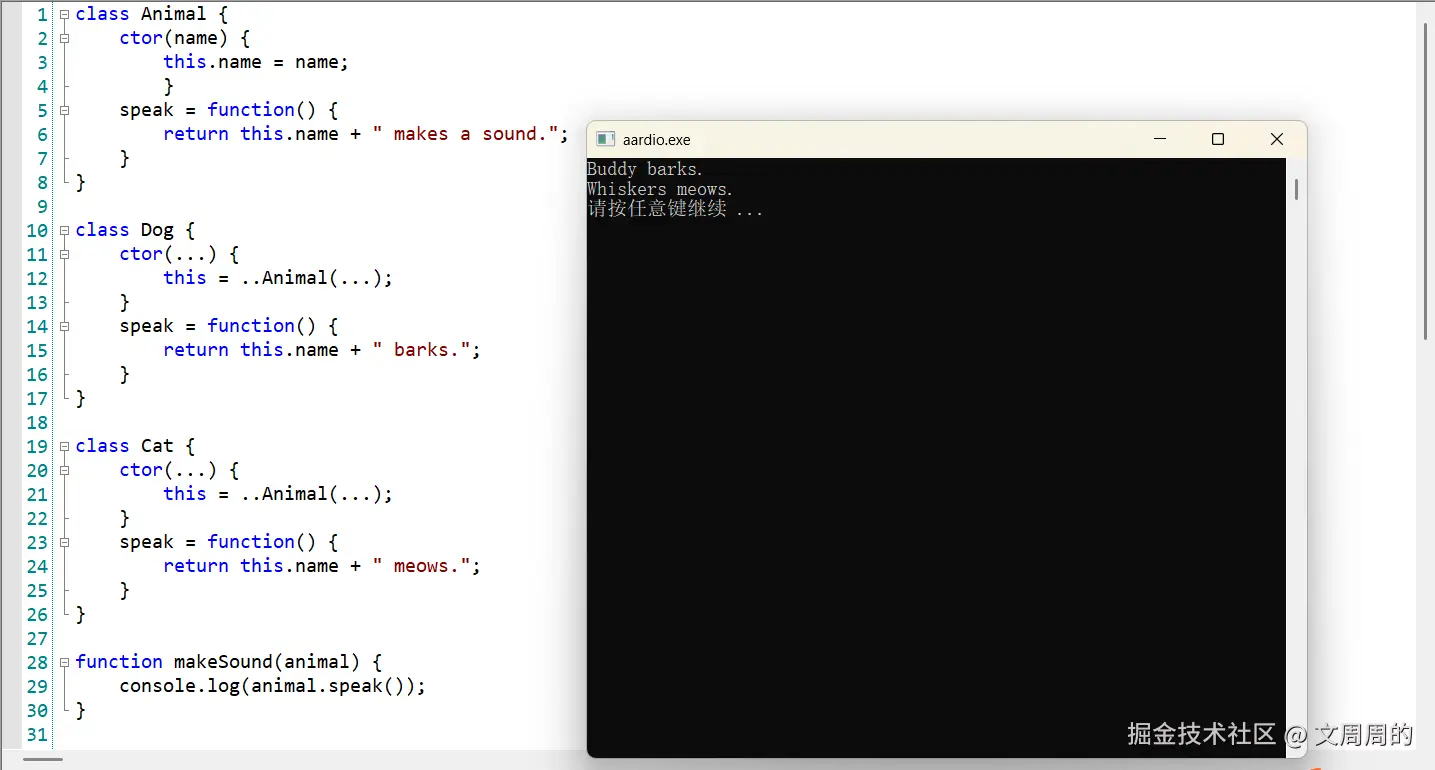Click line number 9 in the gutter
Screen dimensions: 1435x770
point(42,206)
